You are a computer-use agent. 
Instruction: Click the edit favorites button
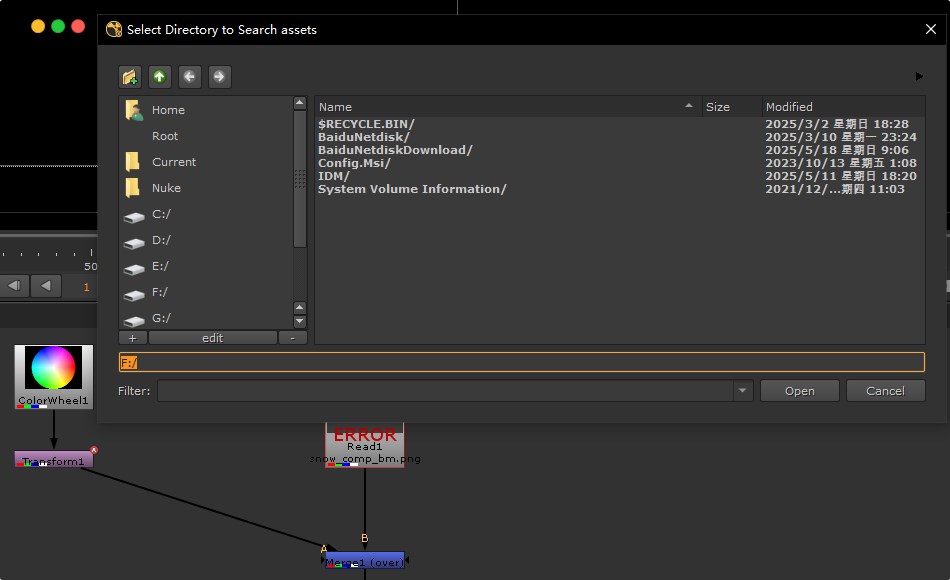pyautogui.click(x=212, y=338)
